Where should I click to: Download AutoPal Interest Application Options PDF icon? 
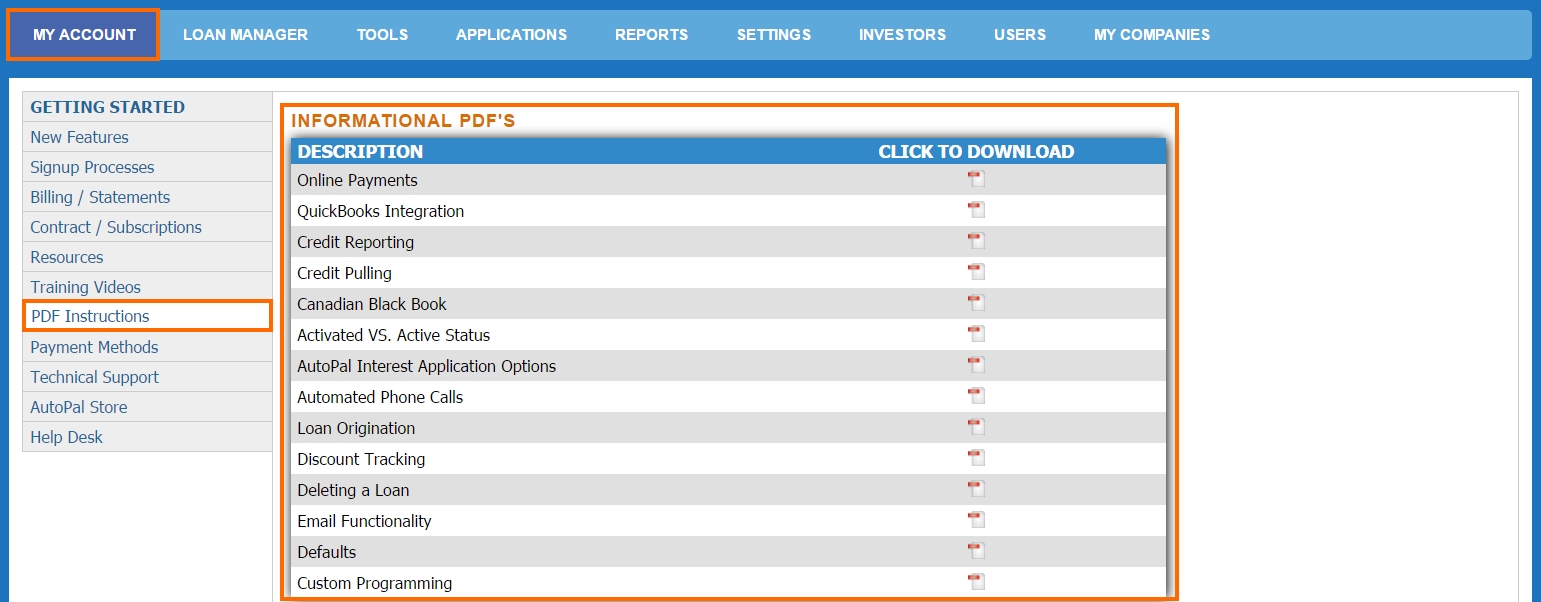point(976,365)
